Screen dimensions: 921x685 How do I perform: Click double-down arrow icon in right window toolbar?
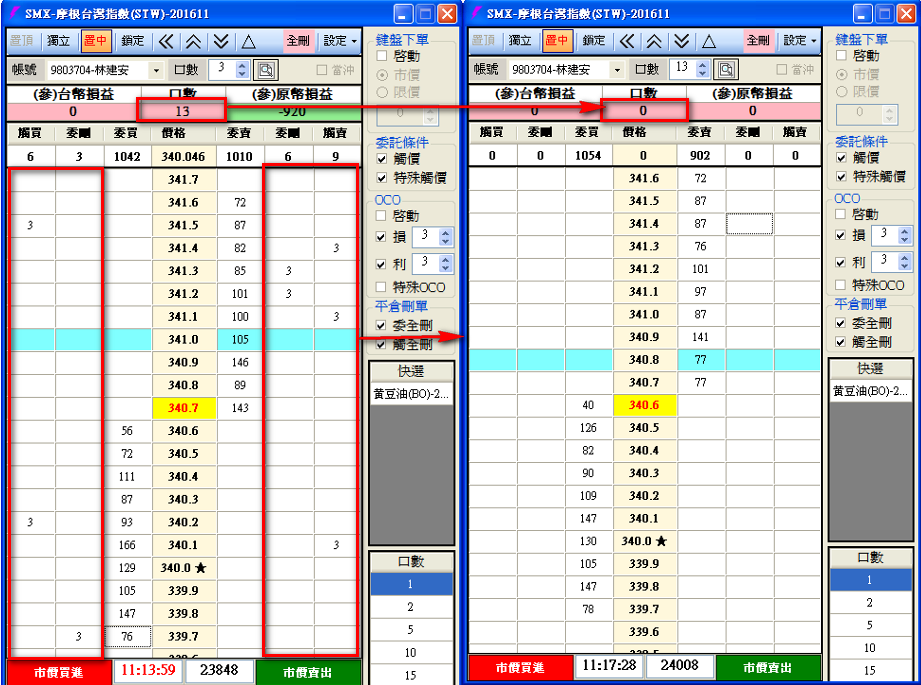click(681, 41)
